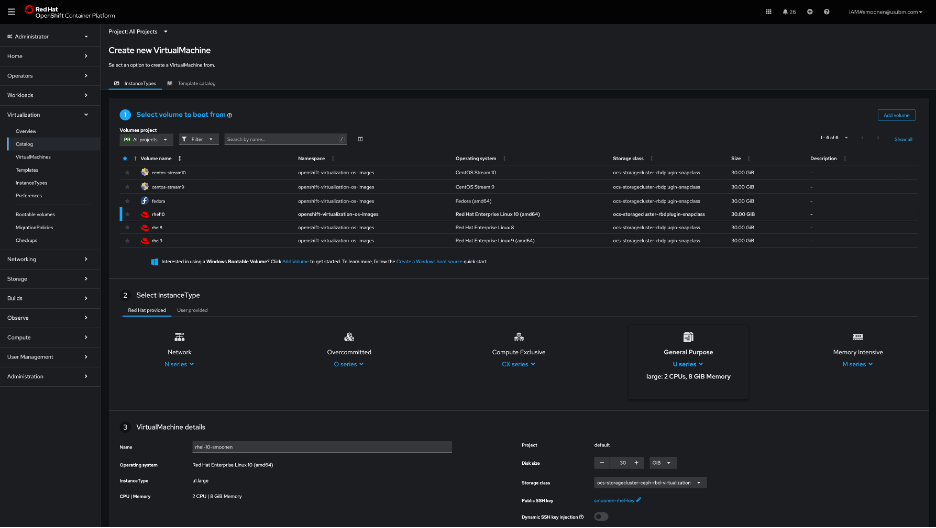Click the Add volume button
Viewport: 936px width, 528px height.
pos(896,116)
